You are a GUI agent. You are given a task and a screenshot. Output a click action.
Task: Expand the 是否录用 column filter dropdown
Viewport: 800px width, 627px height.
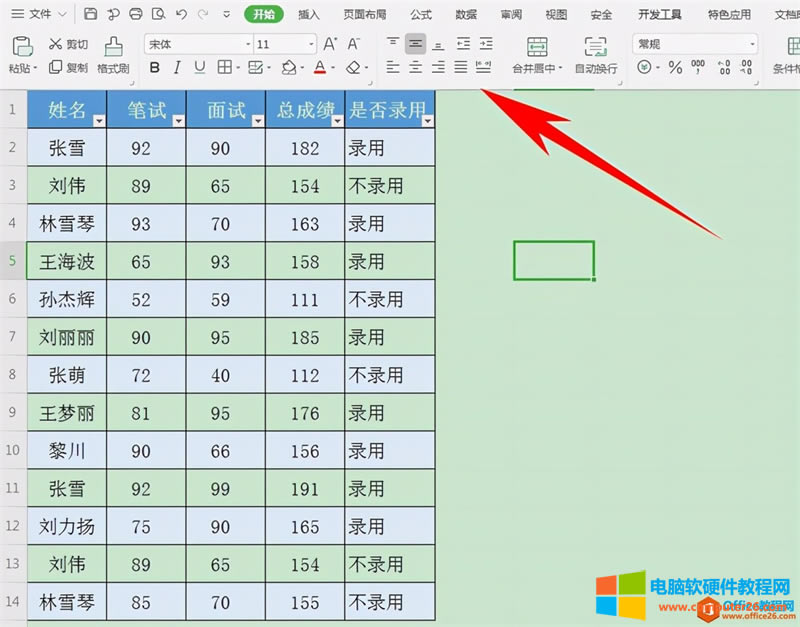click(428, 121)
